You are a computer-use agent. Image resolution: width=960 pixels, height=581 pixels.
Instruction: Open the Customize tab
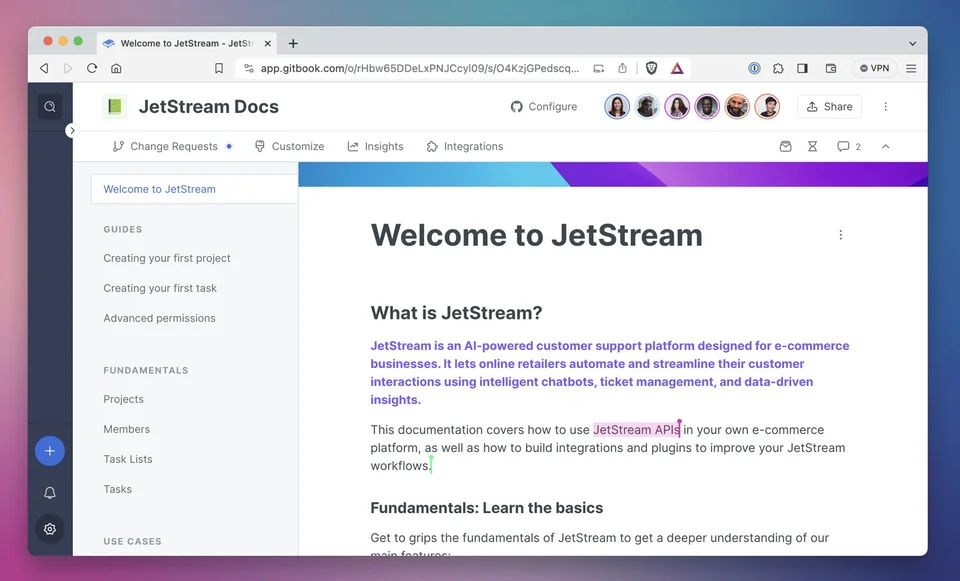290,146
